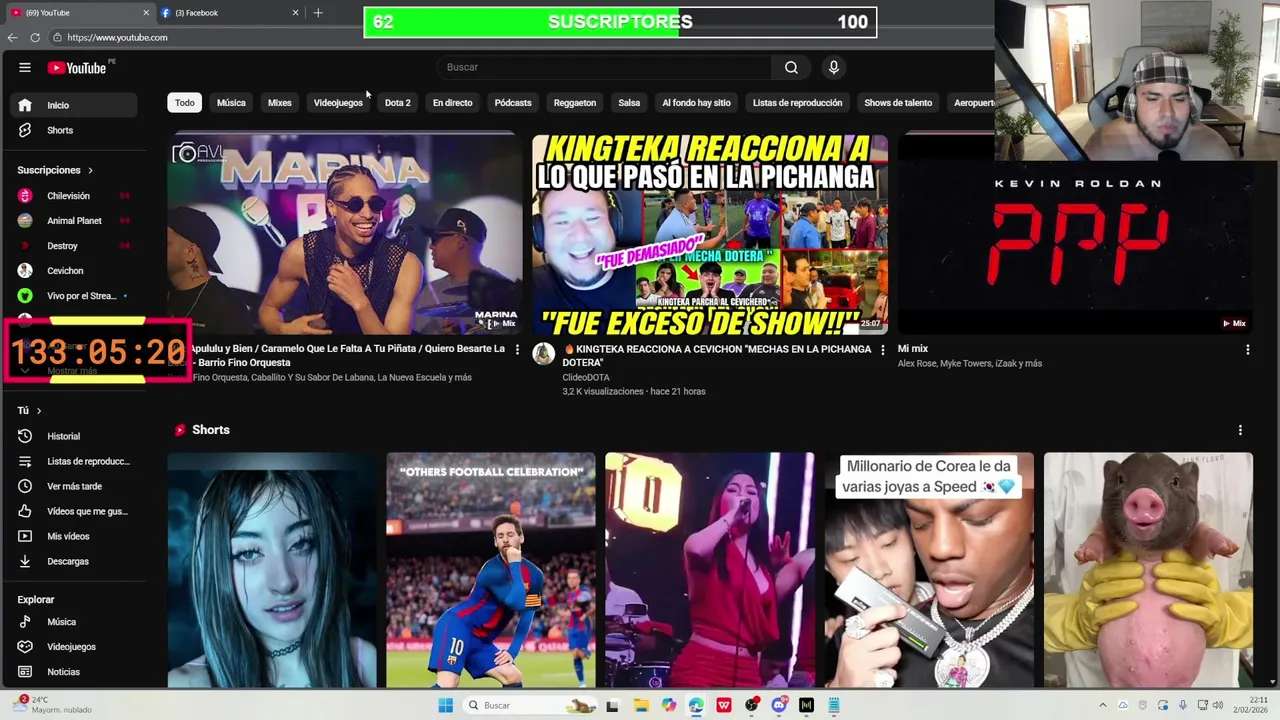Open a new browser tab
1280x720 pixels.
[318, 13]
